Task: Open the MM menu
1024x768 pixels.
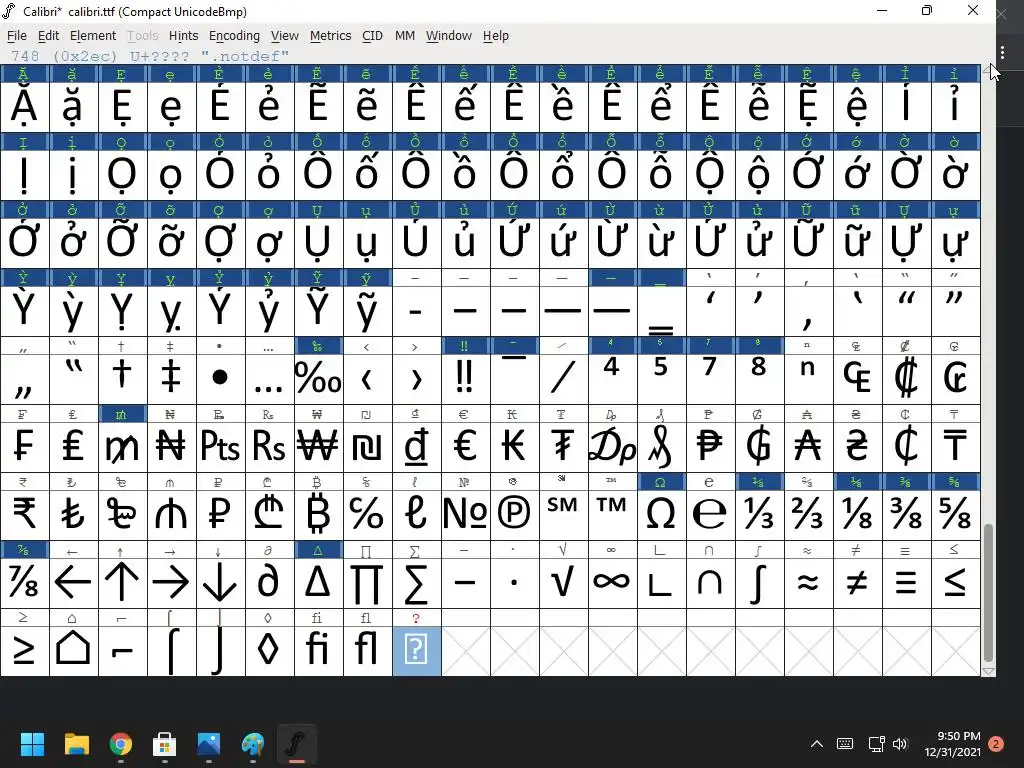Action: [405, 36]
